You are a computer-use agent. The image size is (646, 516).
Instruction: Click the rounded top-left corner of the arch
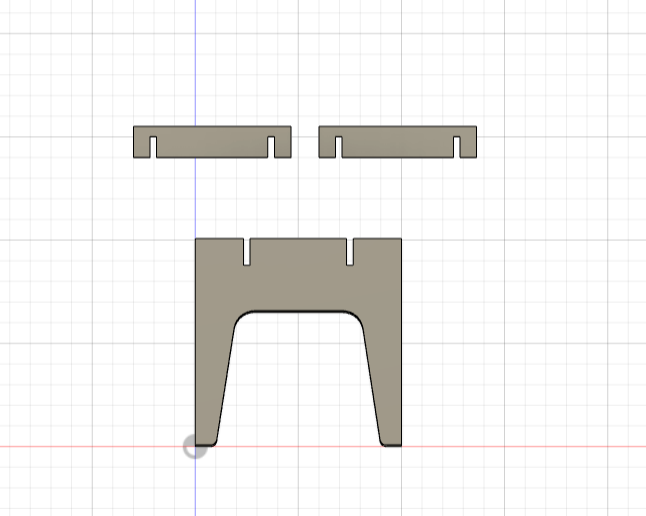[241, 318]
